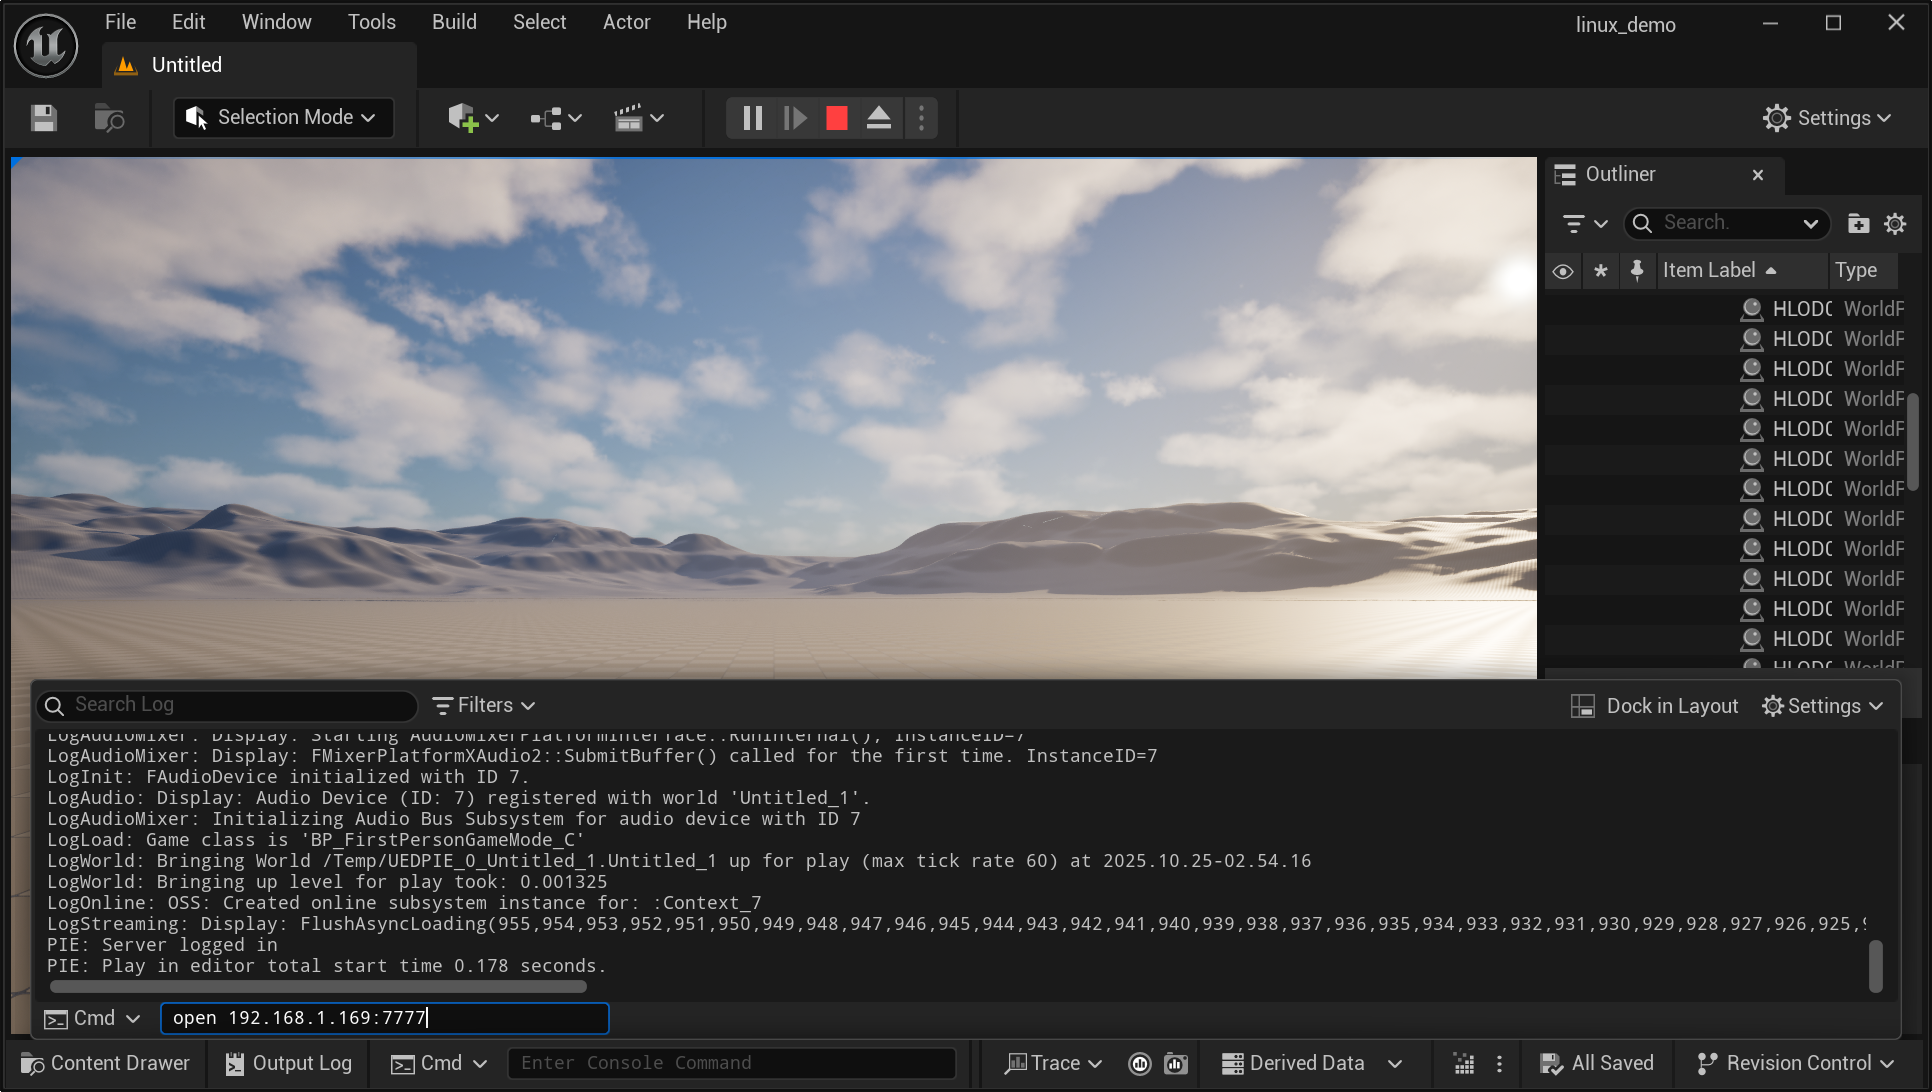Save the current level with floppy icon
Viewport: 1932px width, 1092px height.
[43, 118]
